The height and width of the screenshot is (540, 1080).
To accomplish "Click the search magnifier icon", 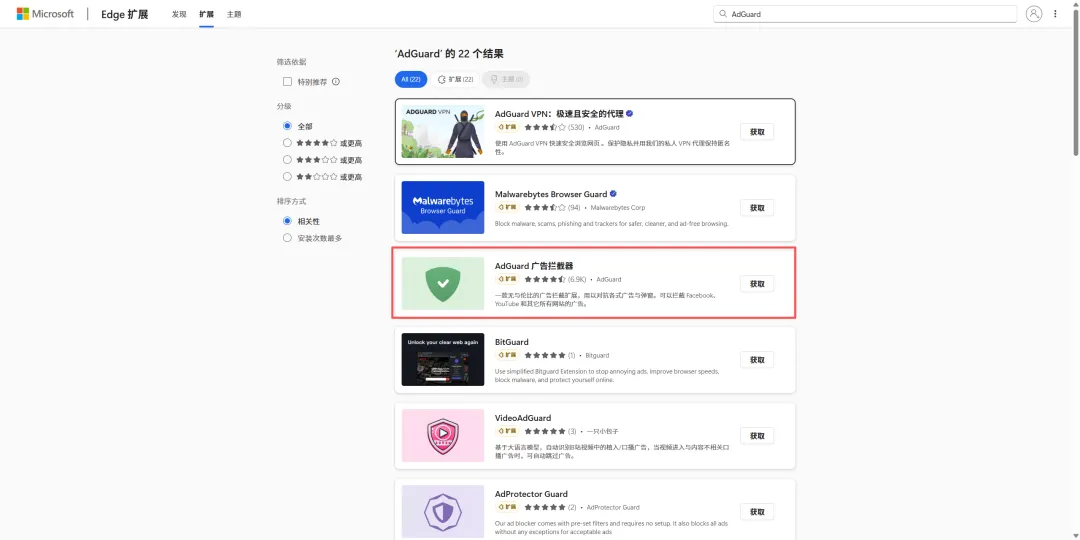I will click(x=723, y=14).
